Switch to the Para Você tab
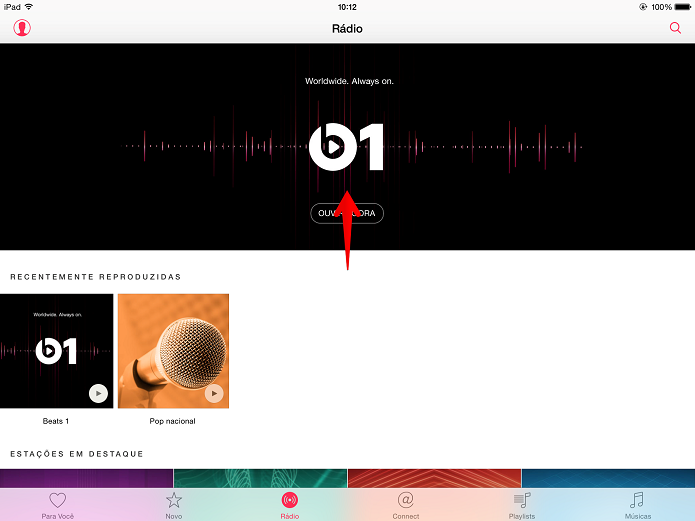Viewport: 695px width, 521px height. pos(58,505)
